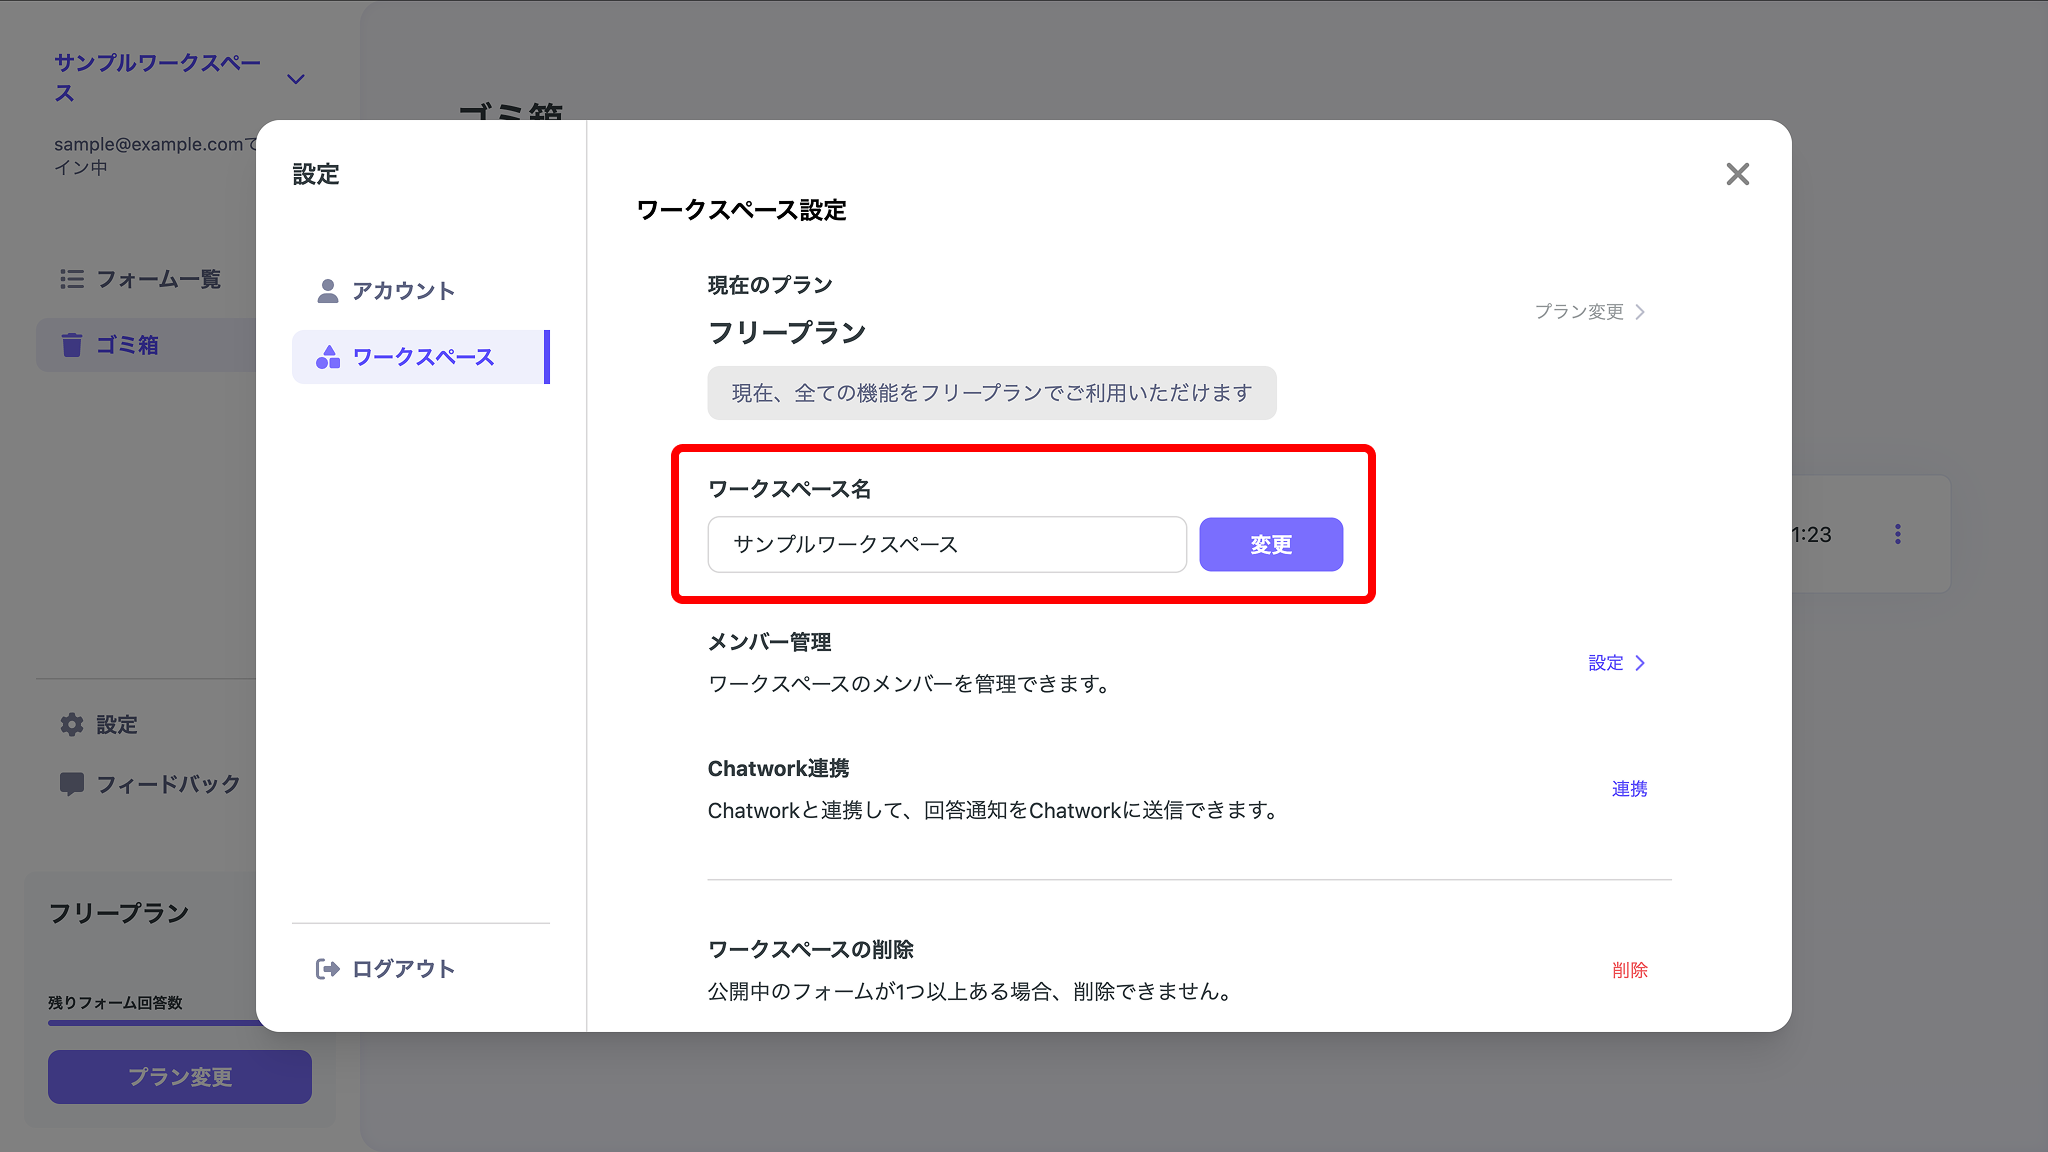This screenshot has width=2048, height=1152.
Task: Select the フォーム一覧 list icon in sidebar
Action: (72, 279)
